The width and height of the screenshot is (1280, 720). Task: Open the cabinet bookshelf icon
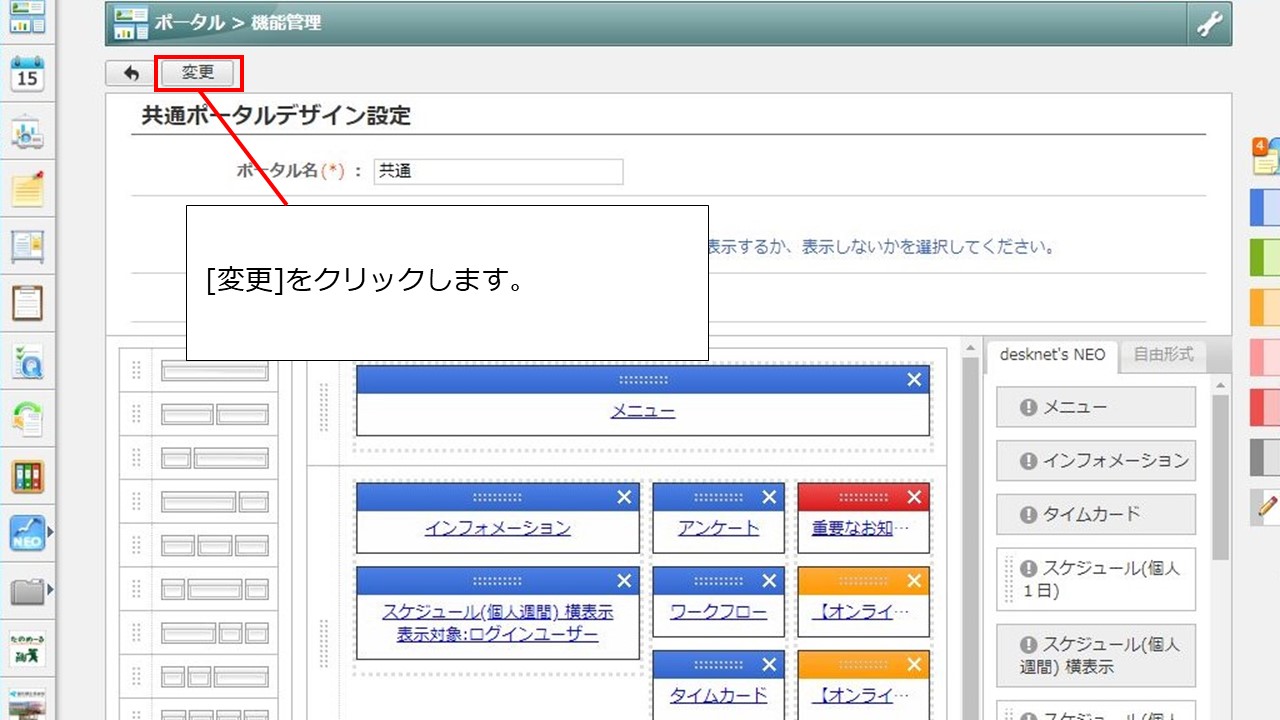(27, 478)
